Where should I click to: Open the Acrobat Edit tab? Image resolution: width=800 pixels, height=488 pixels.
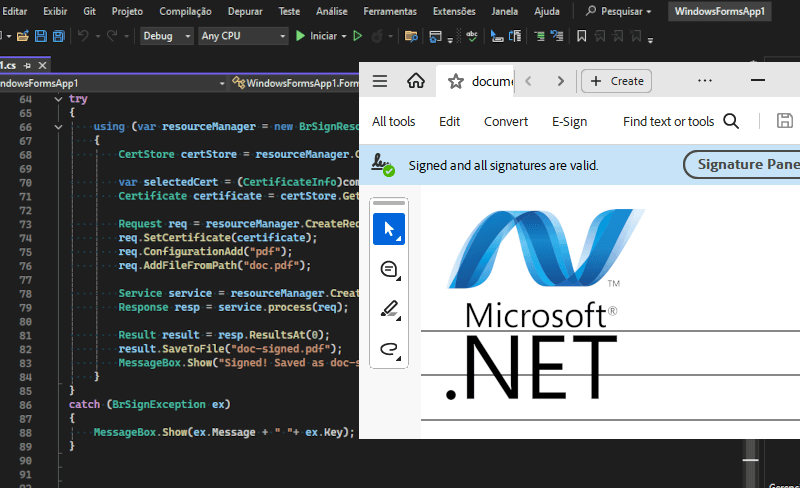(449, 121)
